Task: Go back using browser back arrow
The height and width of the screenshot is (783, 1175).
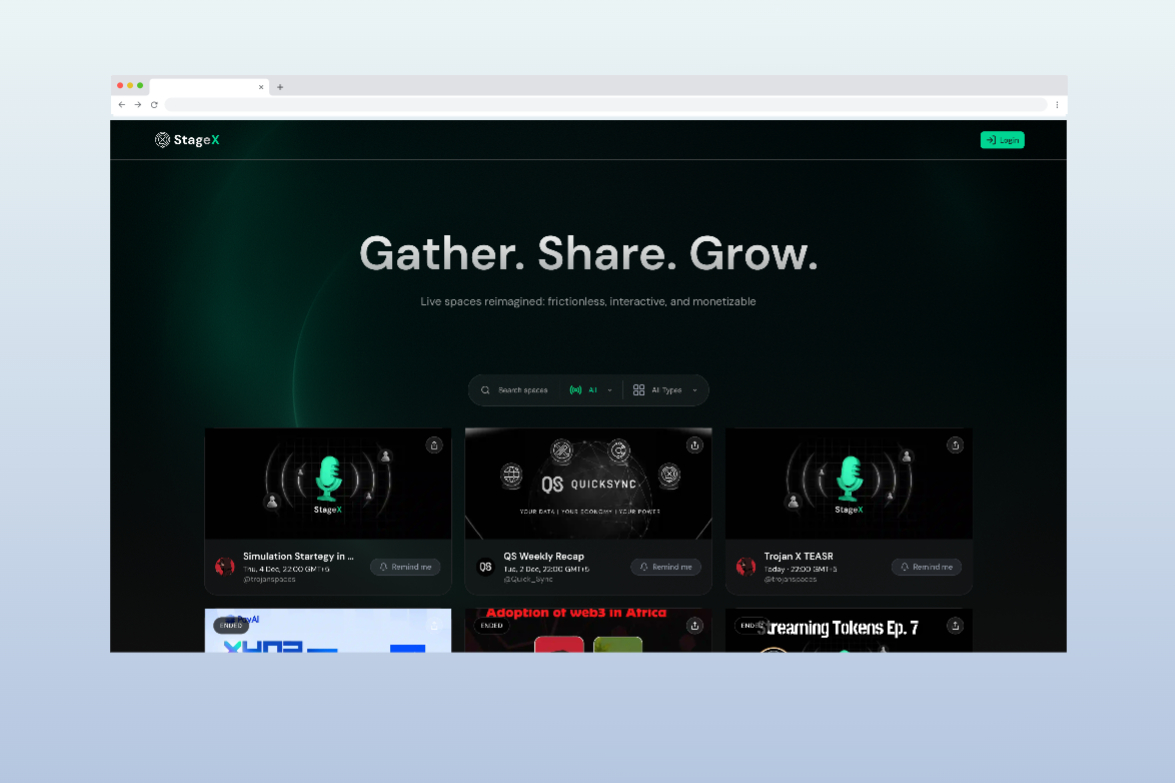Action: pyautogui.click(x=122, y=105)
